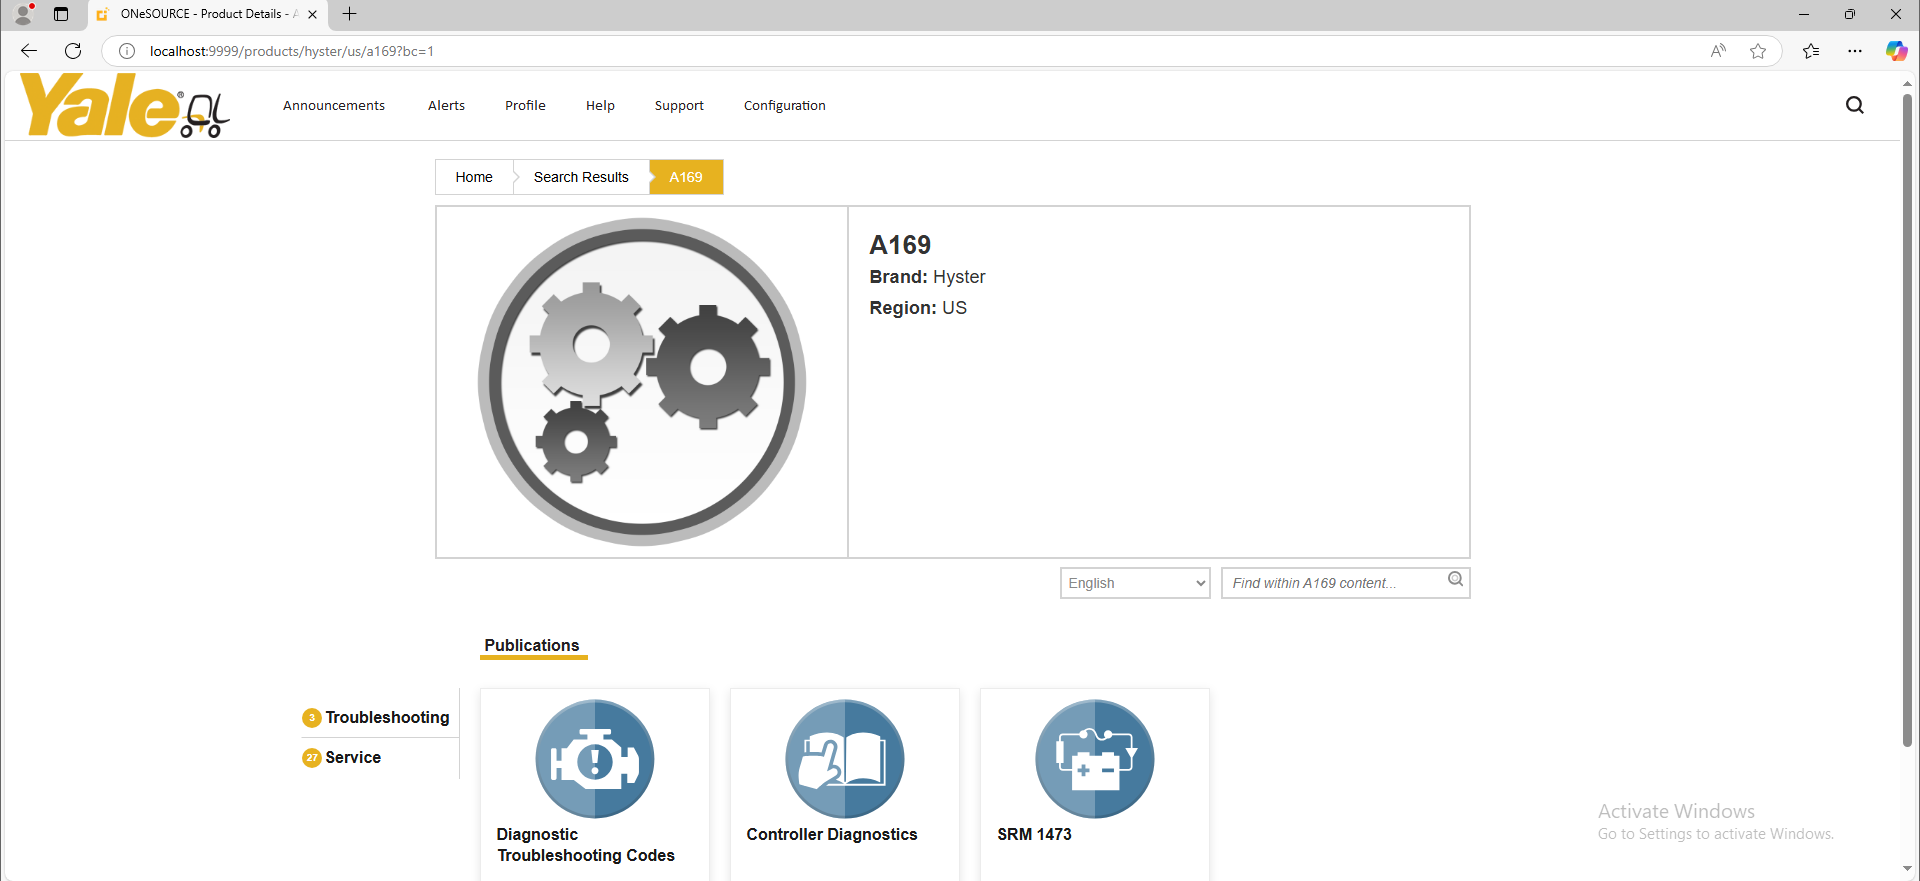The height and width of the screenshot is (881, 1920).
Task: Click the page vertical scrollbar
Action: [1908, 420]
